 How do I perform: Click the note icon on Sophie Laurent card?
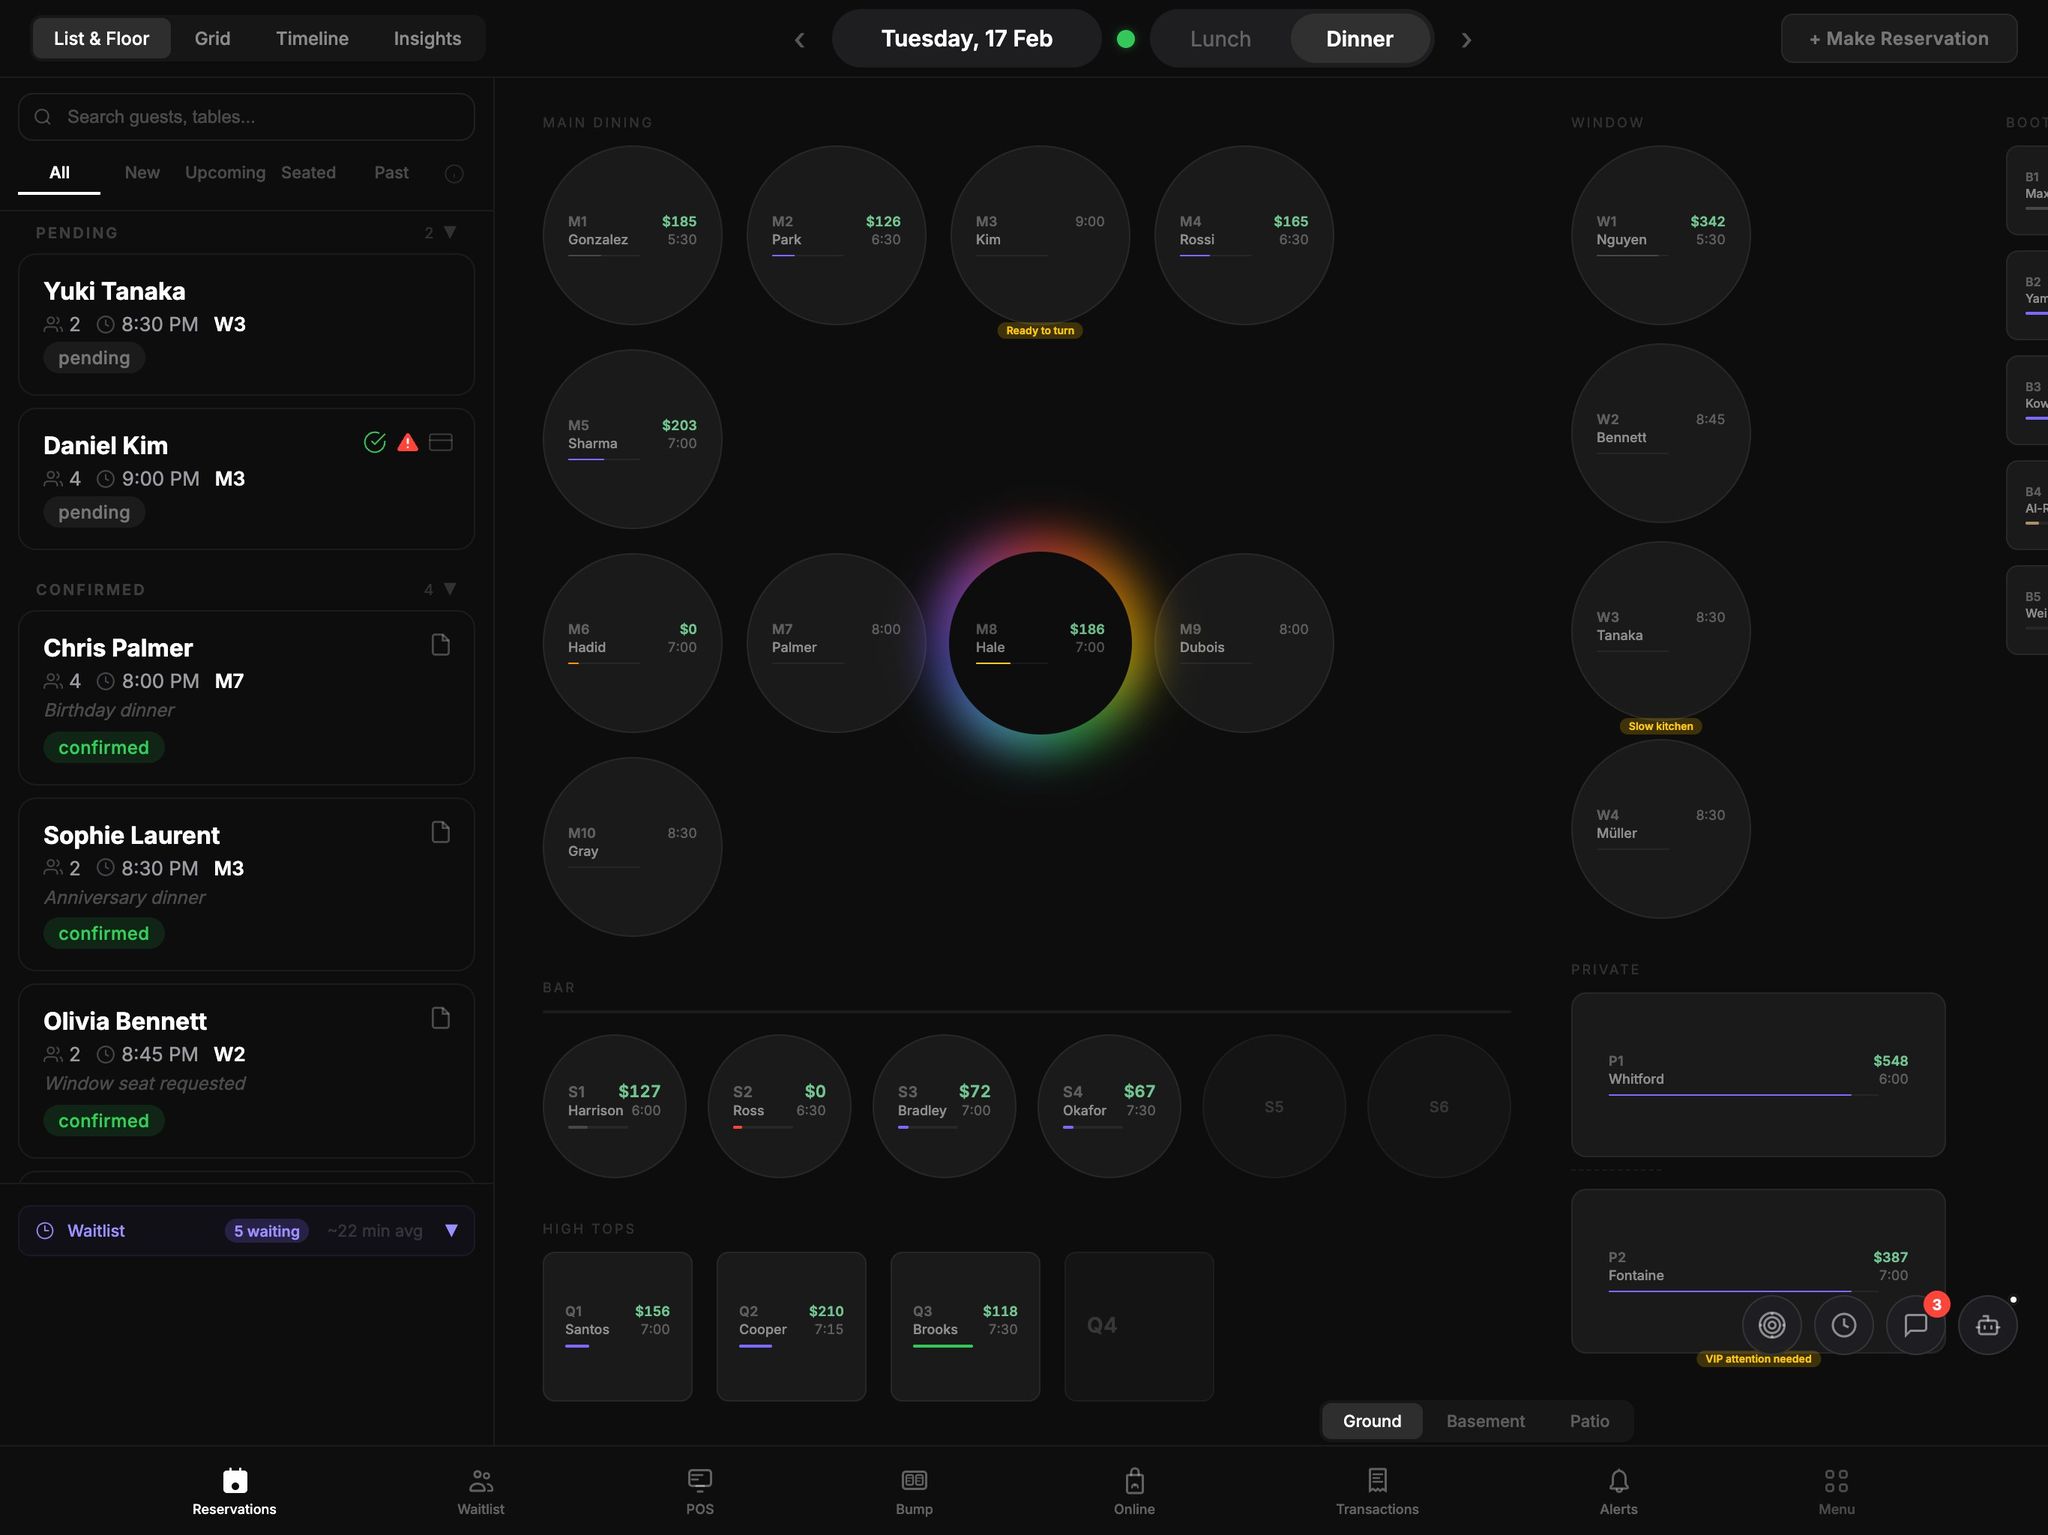click(440, 832)
